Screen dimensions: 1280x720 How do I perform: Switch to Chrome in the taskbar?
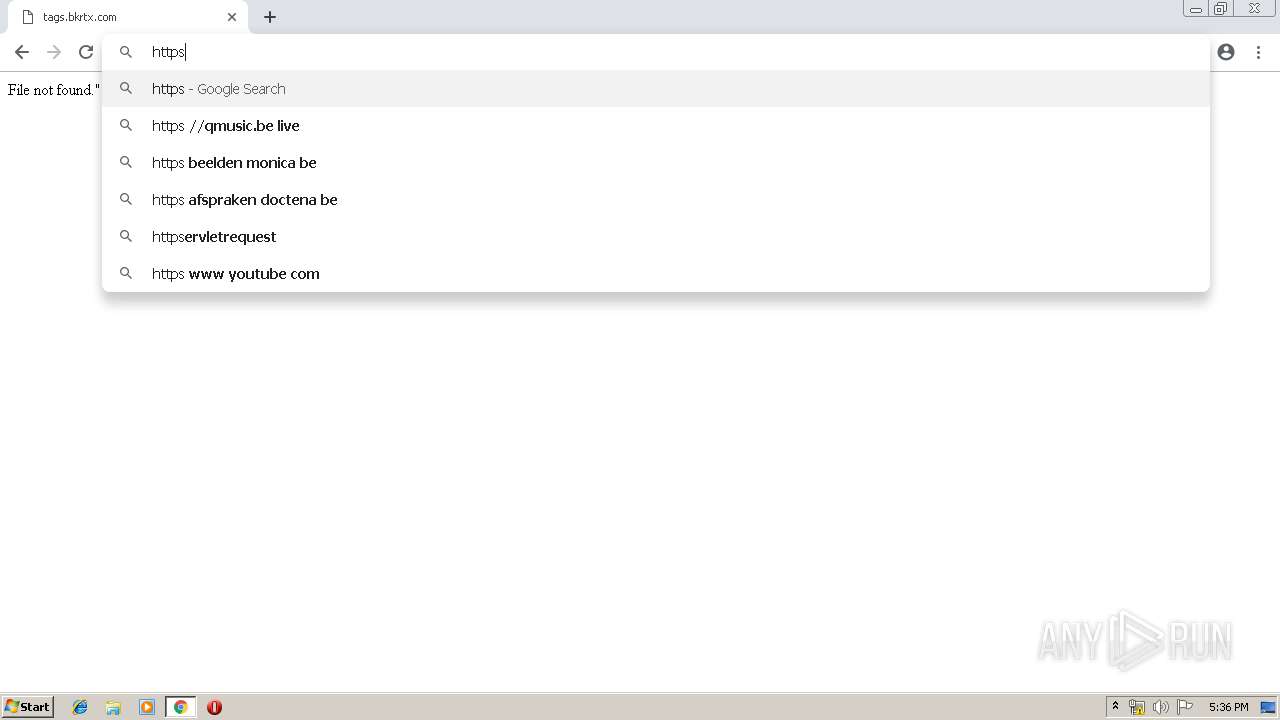(180, 707)
